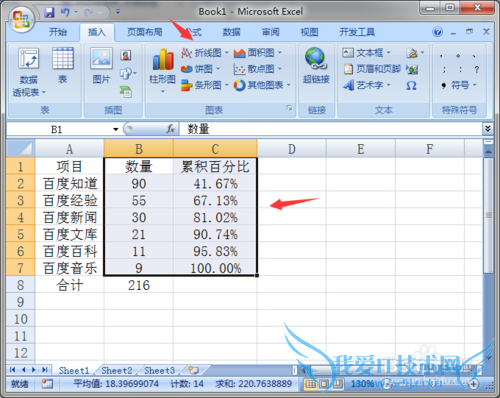Open the 页面布局 tab

[145, 32]
